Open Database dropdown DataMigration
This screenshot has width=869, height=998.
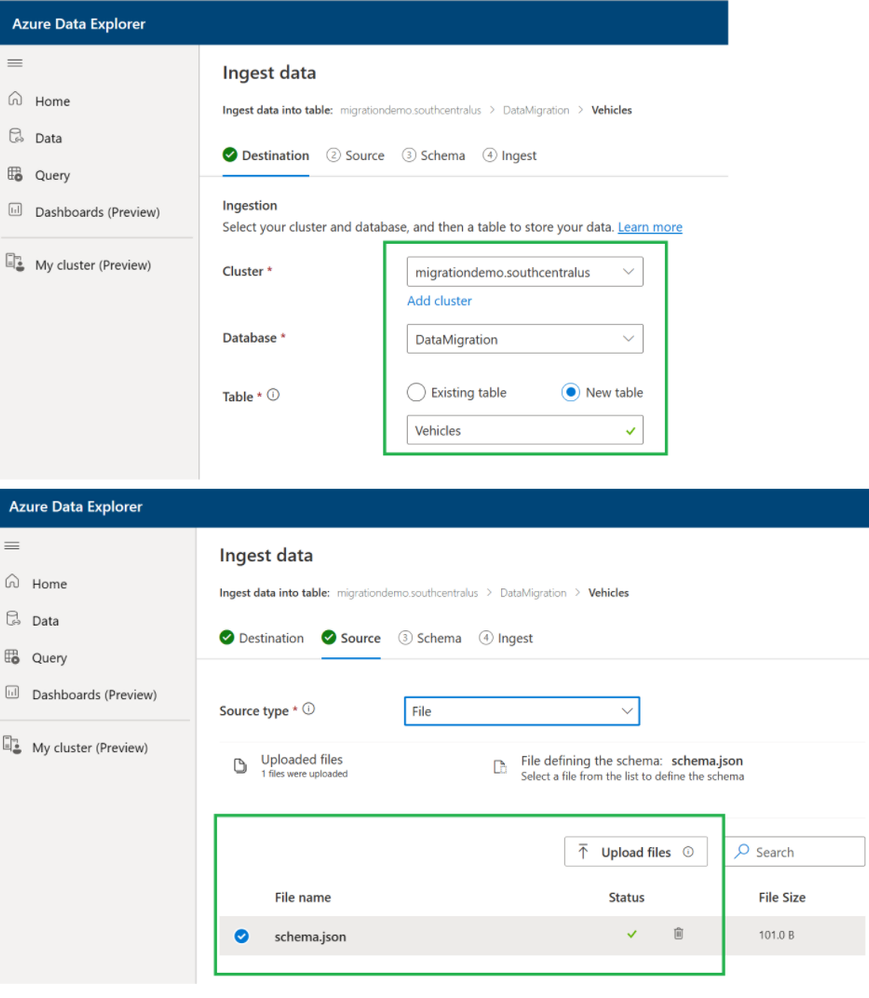(525, 339)
